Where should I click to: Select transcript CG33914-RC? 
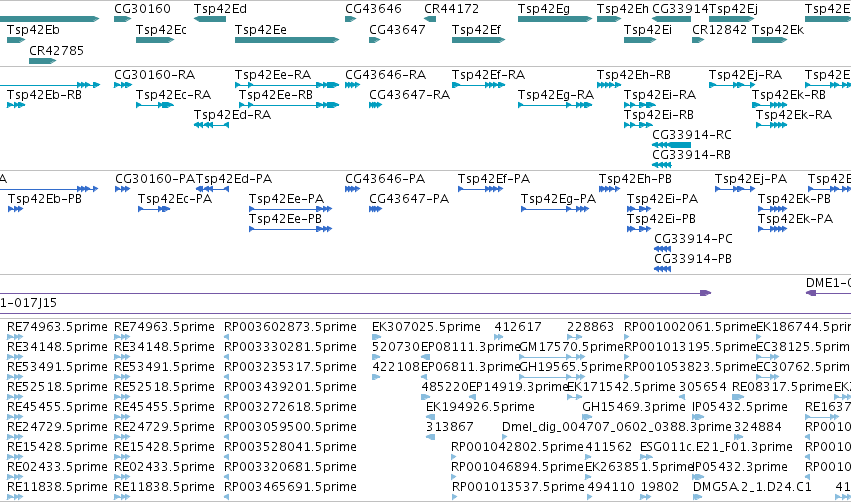pyautogui.click(x=692, y=135)
